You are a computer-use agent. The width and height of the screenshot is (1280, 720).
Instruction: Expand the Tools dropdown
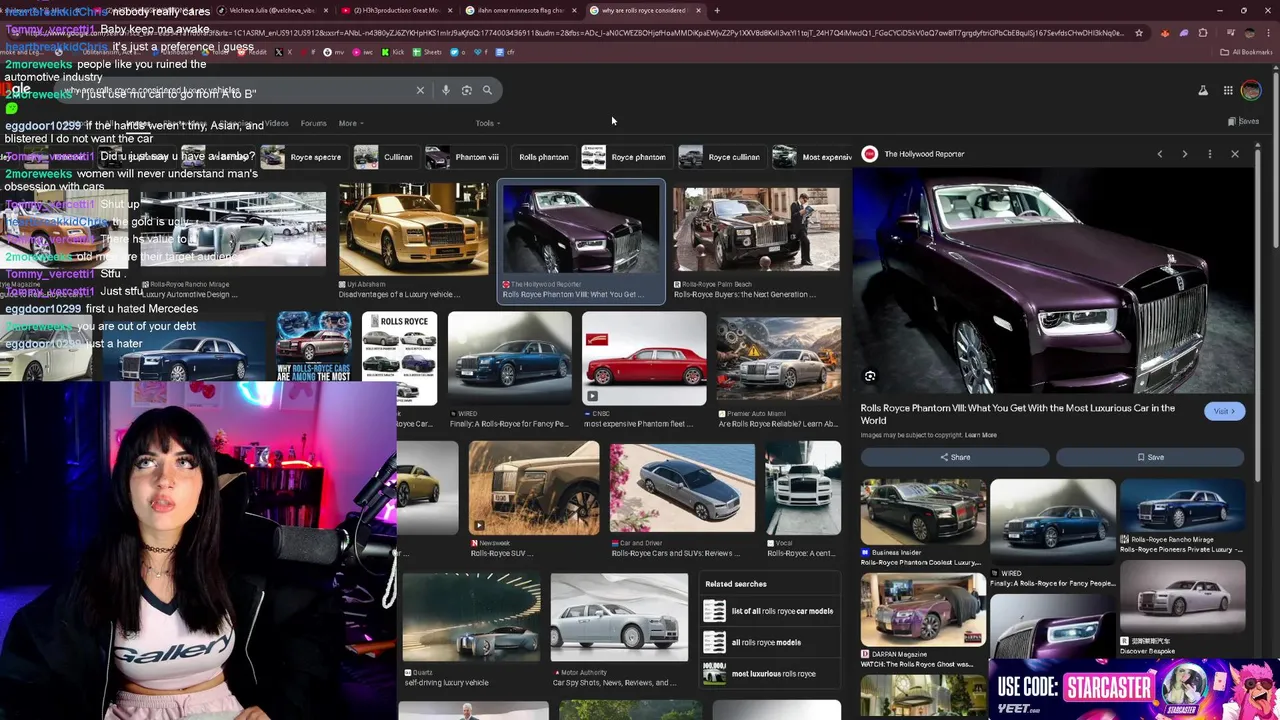487,123
